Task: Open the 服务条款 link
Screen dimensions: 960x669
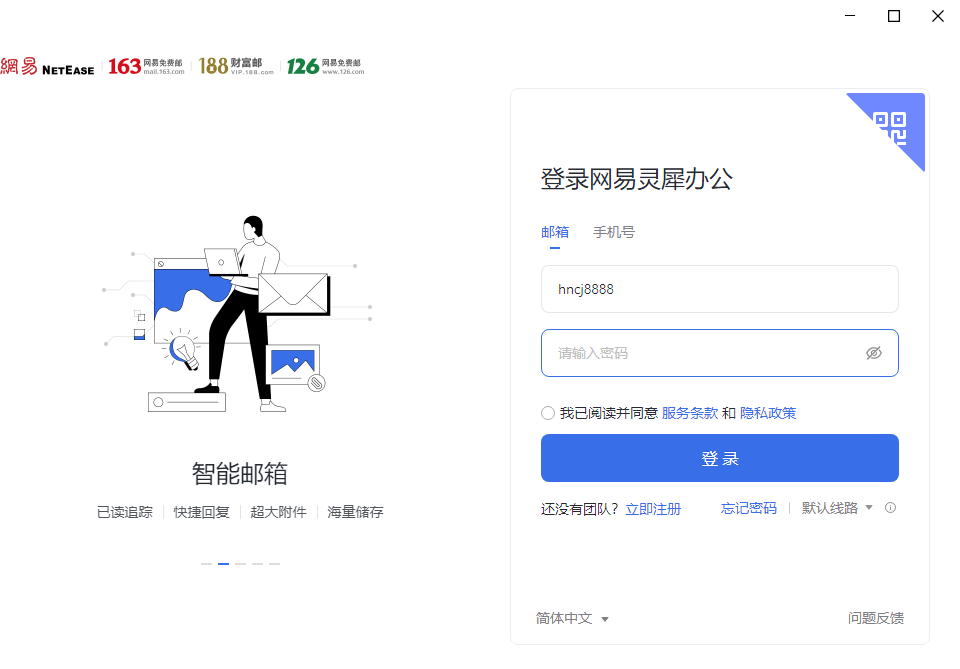Action: coord(689,413)
